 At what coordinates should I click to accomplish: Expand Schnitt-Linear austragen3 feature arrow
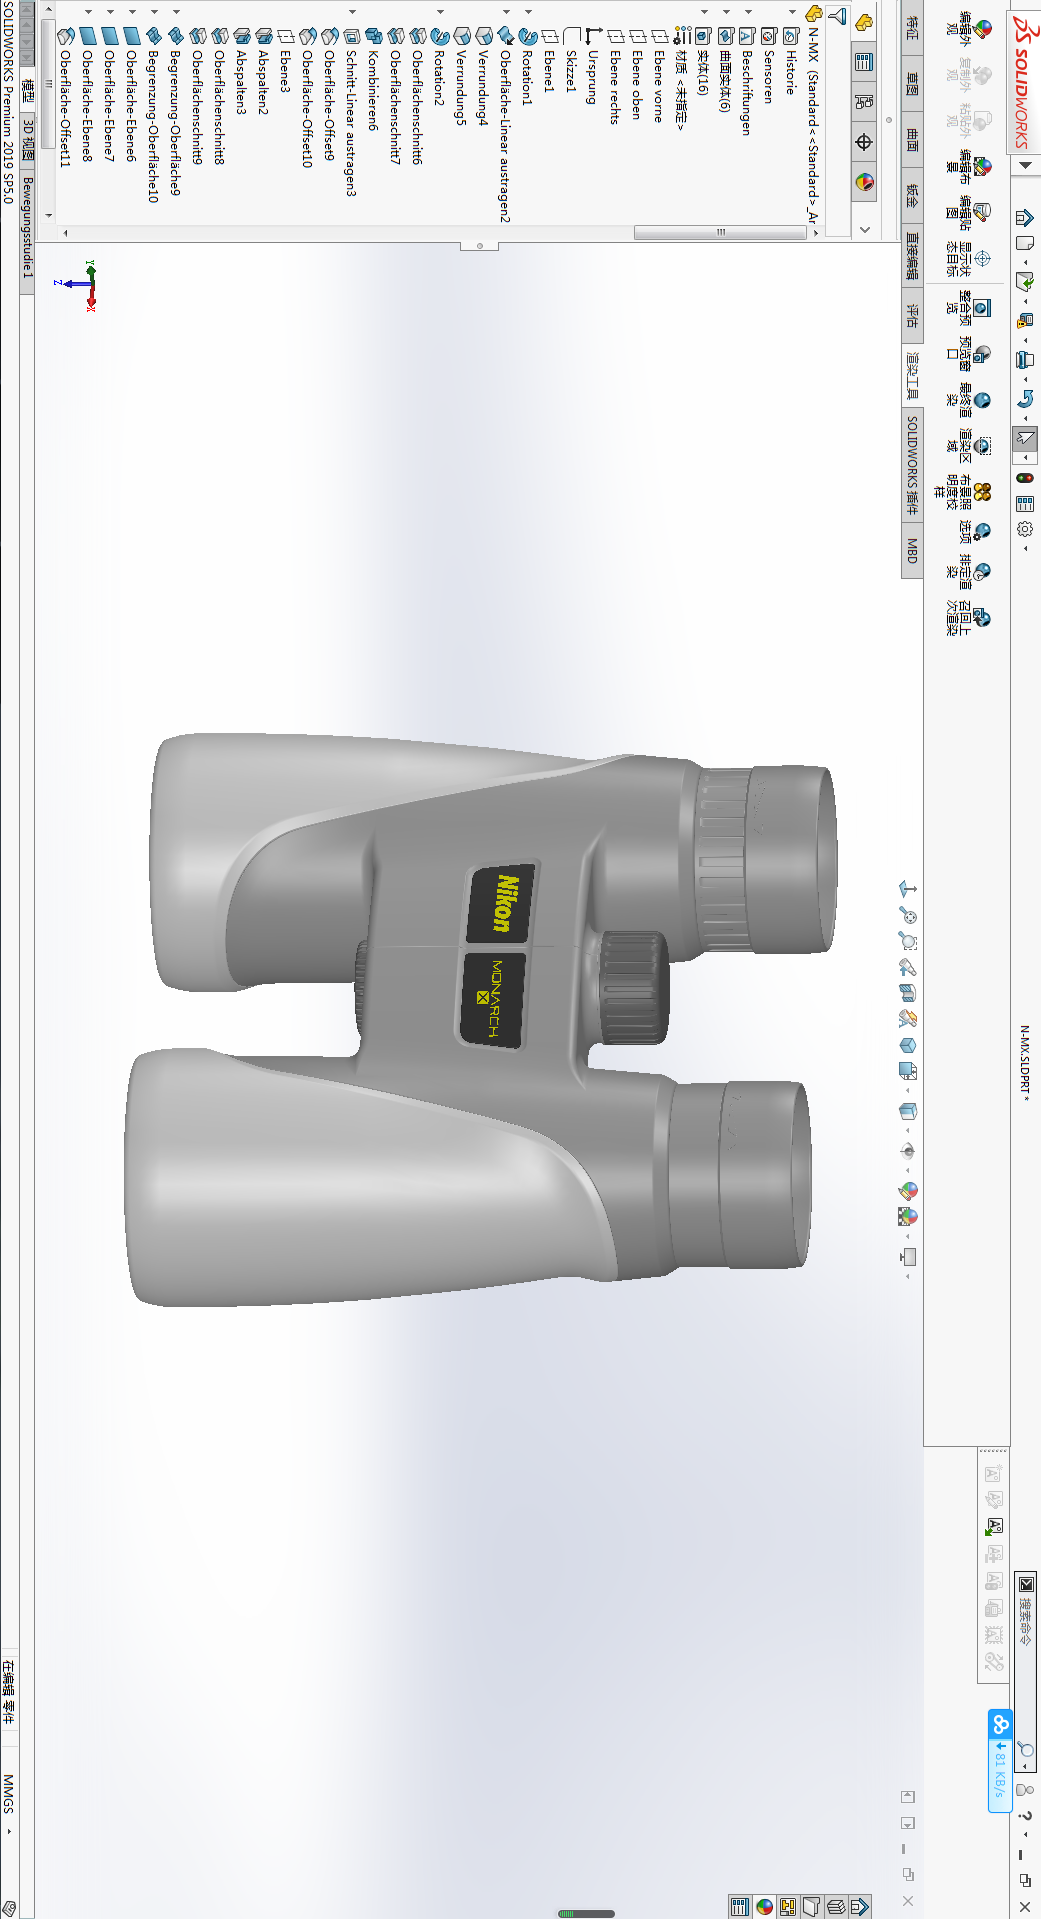tap(352, 11)
